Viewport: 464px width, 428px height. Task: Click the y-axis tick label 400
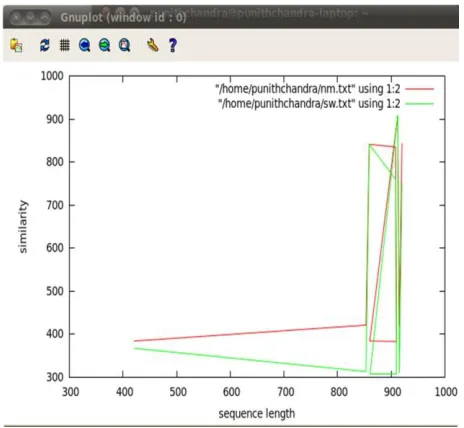pos(55,334)
